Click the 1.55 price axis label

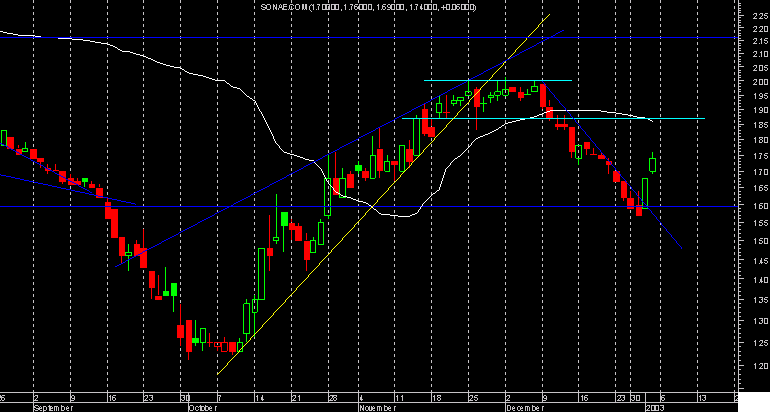pyautogui.click(x=760, y=223)
